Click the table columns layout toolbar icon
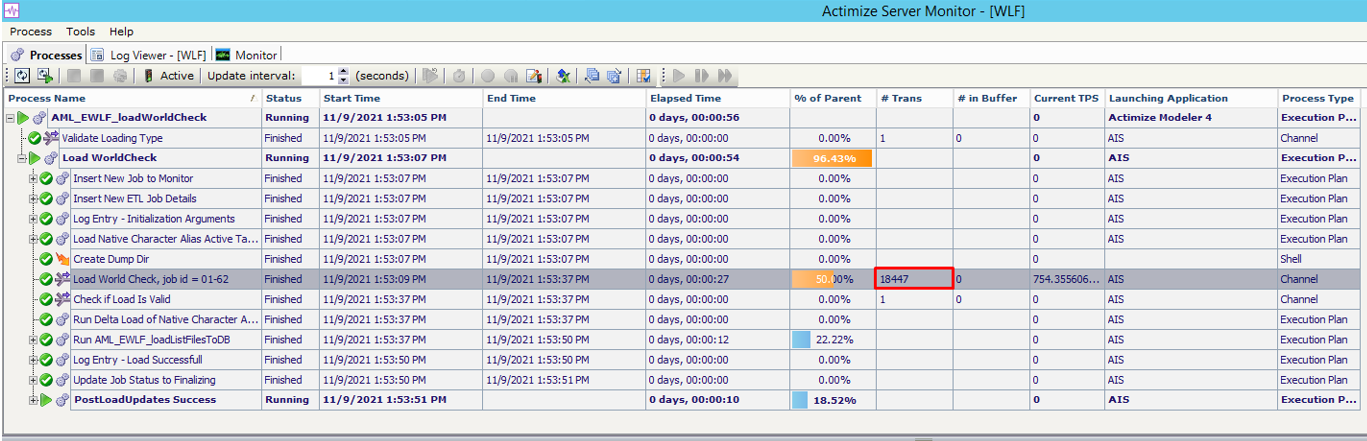Image resolution: width=1367 pixels, height=441 pixels. pos(643,76)
